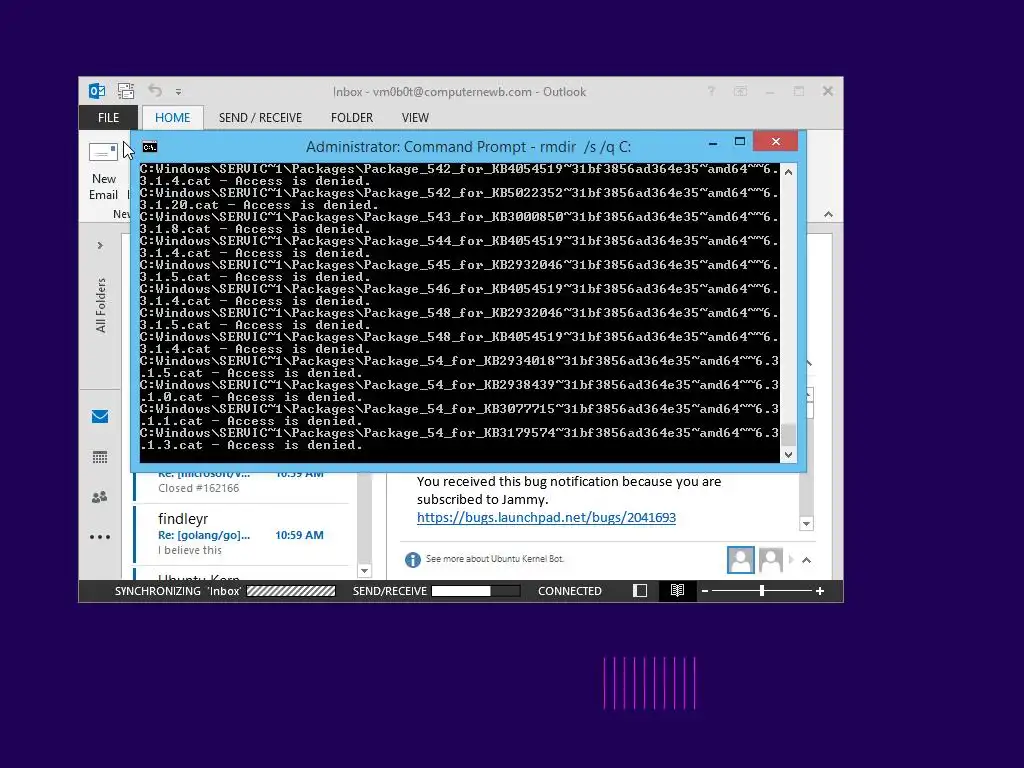Click 'See more about Ubuntu Kernel Bot'
The image size is (1024, 768).
[494, 559]
